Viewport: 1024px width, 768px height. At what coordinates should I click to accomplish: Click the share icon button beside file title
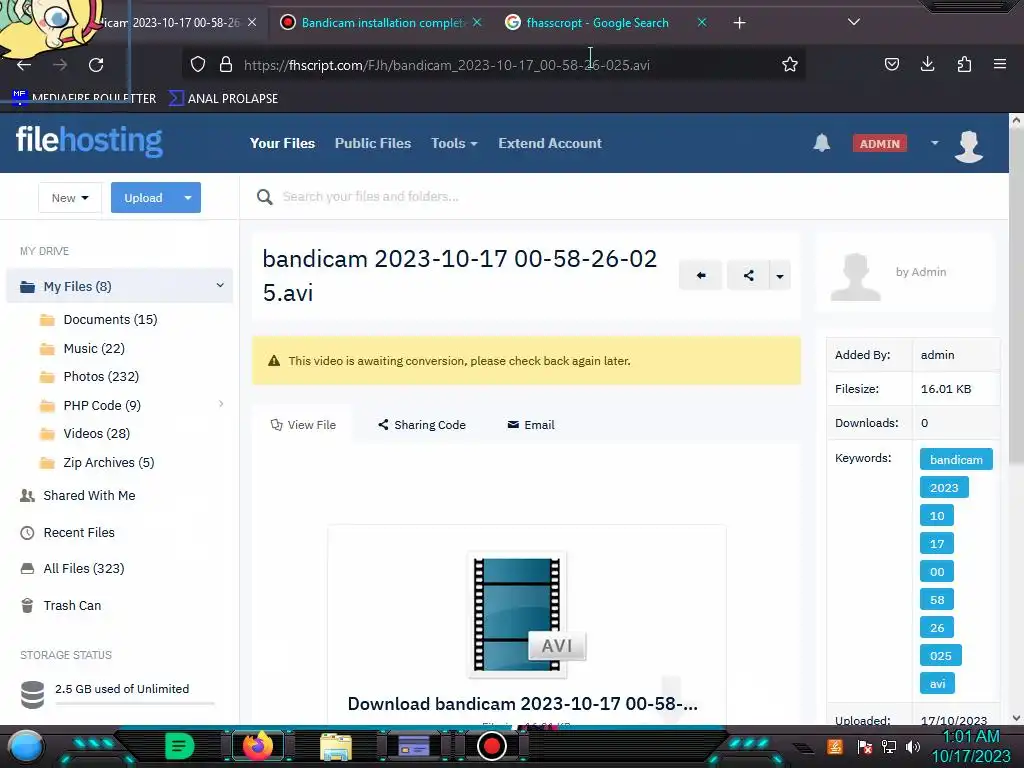(x=748, y=276)
